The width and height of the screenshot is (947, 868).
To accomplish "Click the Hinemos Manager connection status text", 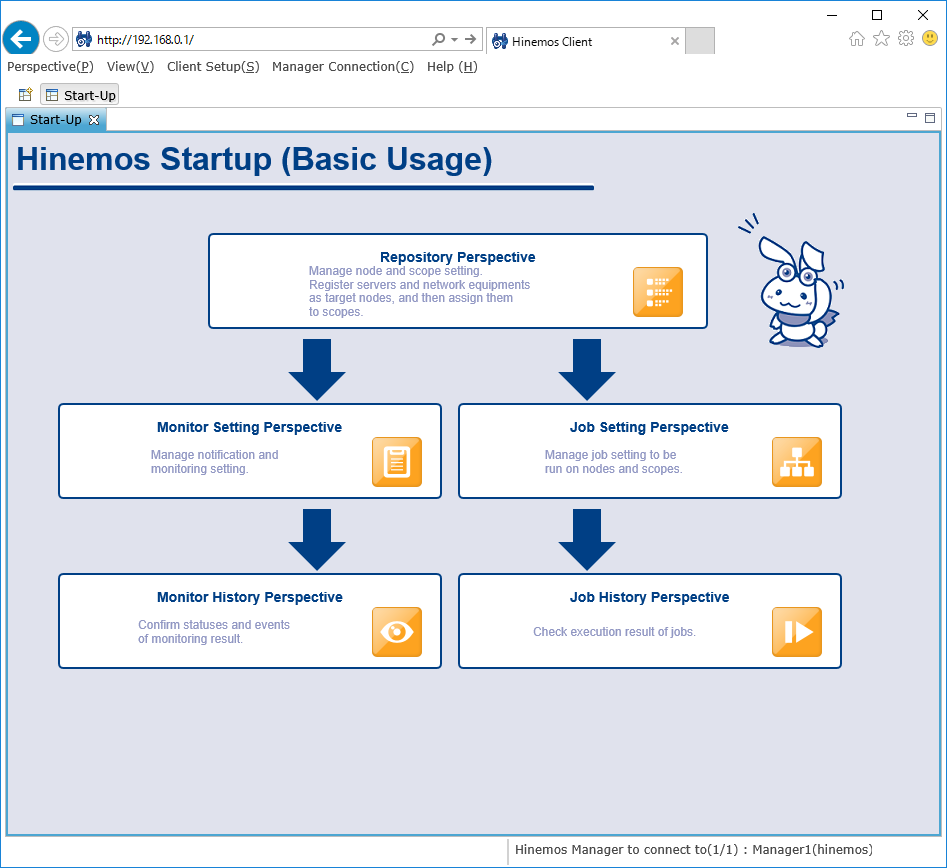I will click(694, 849).
